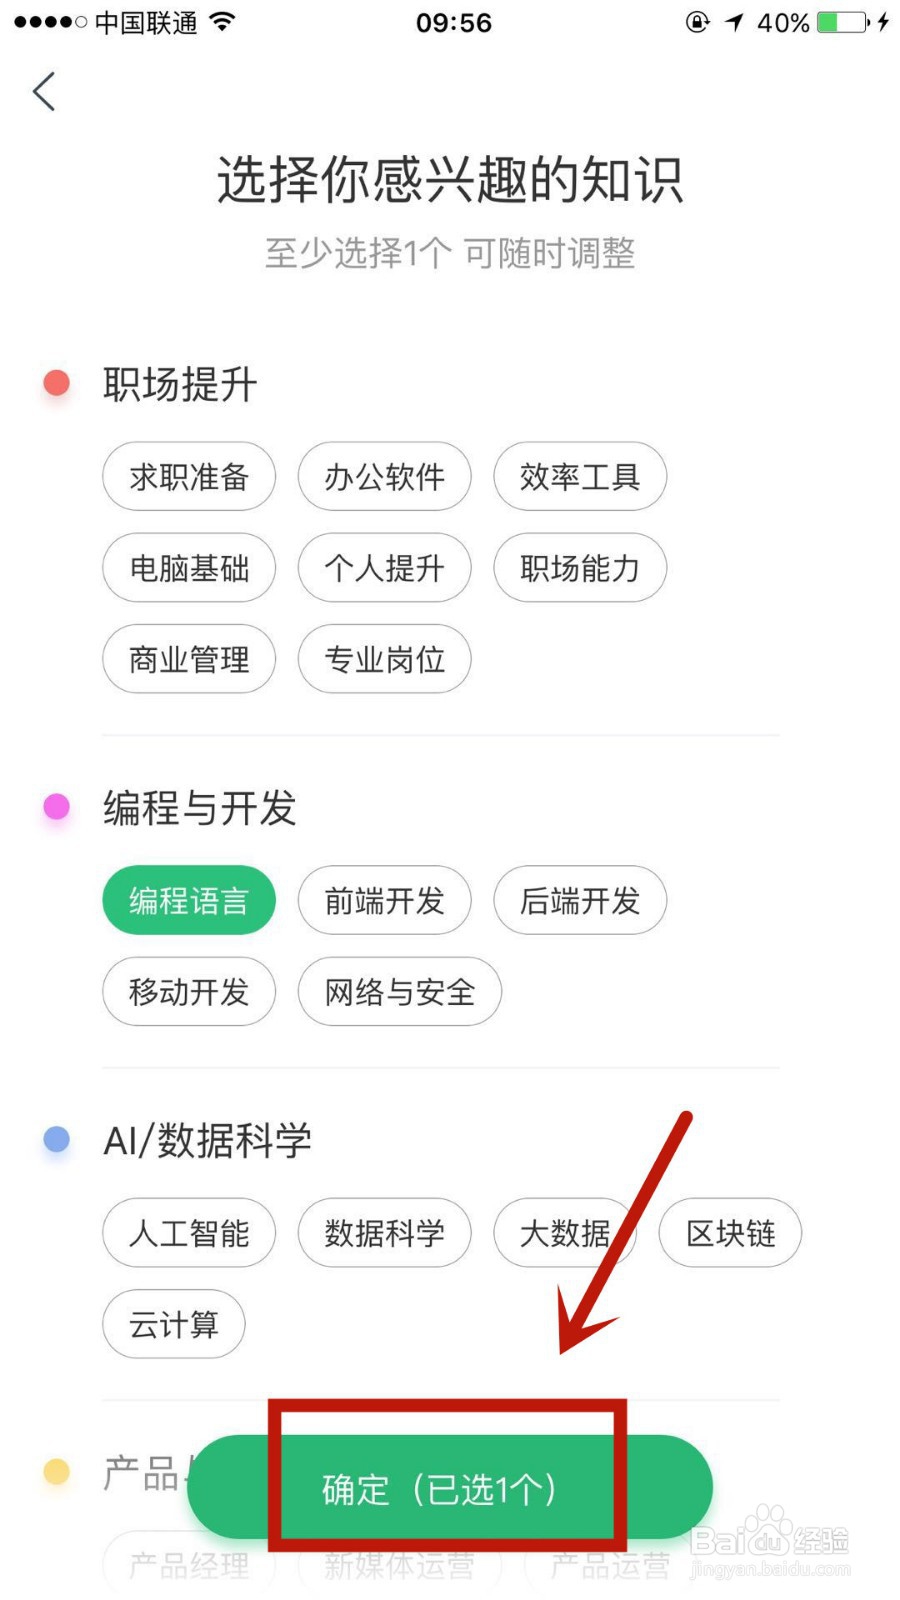Viewport: 900px width, 1600px height.
Task: Tap the 效率工具 tag button
Action: (x=579, y=477)
